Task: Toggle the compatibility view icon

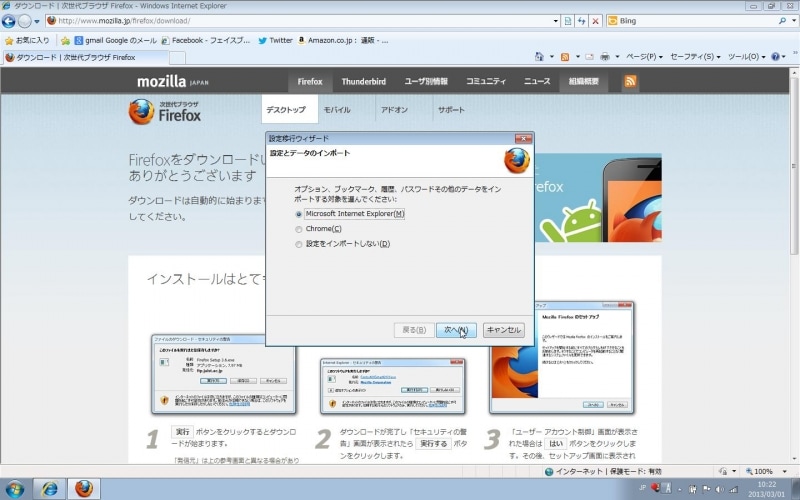Action: coord(568,21)
